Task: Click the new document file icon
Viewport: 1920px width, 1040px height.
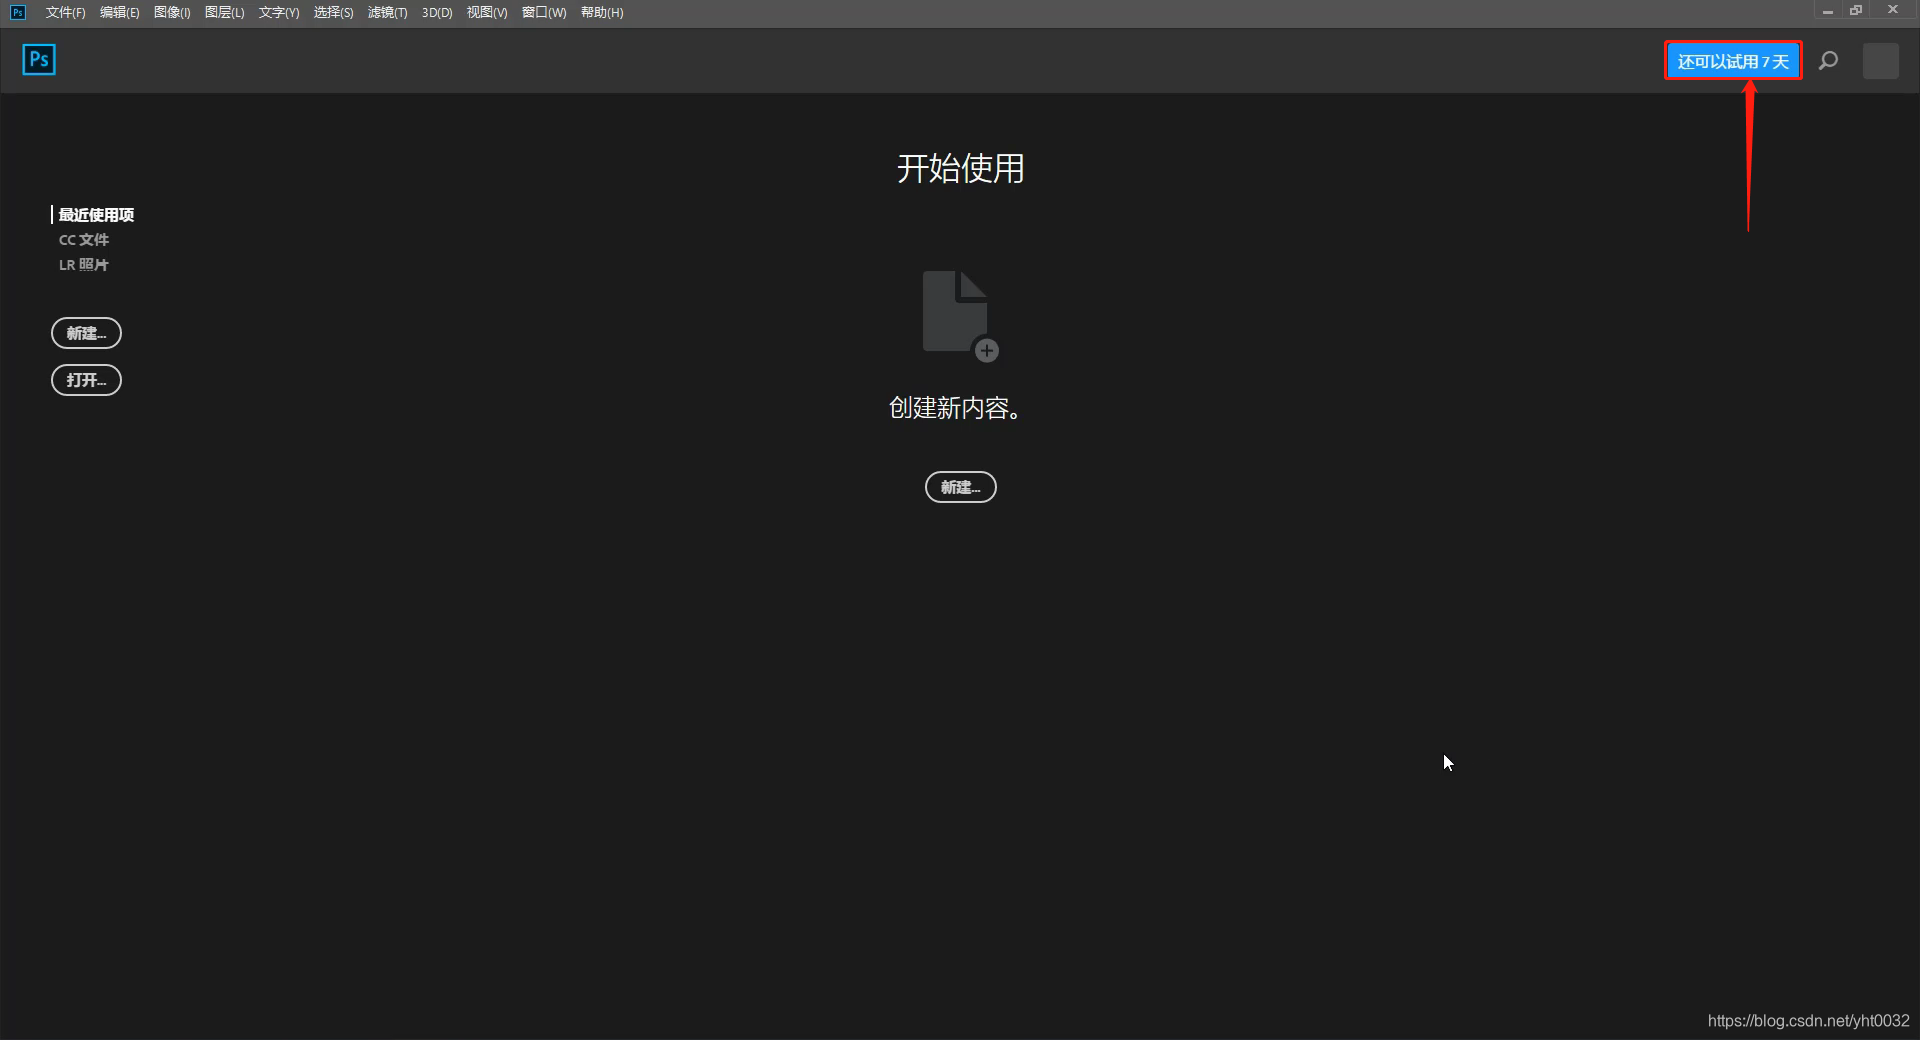Action: click(x=960, y=316)
